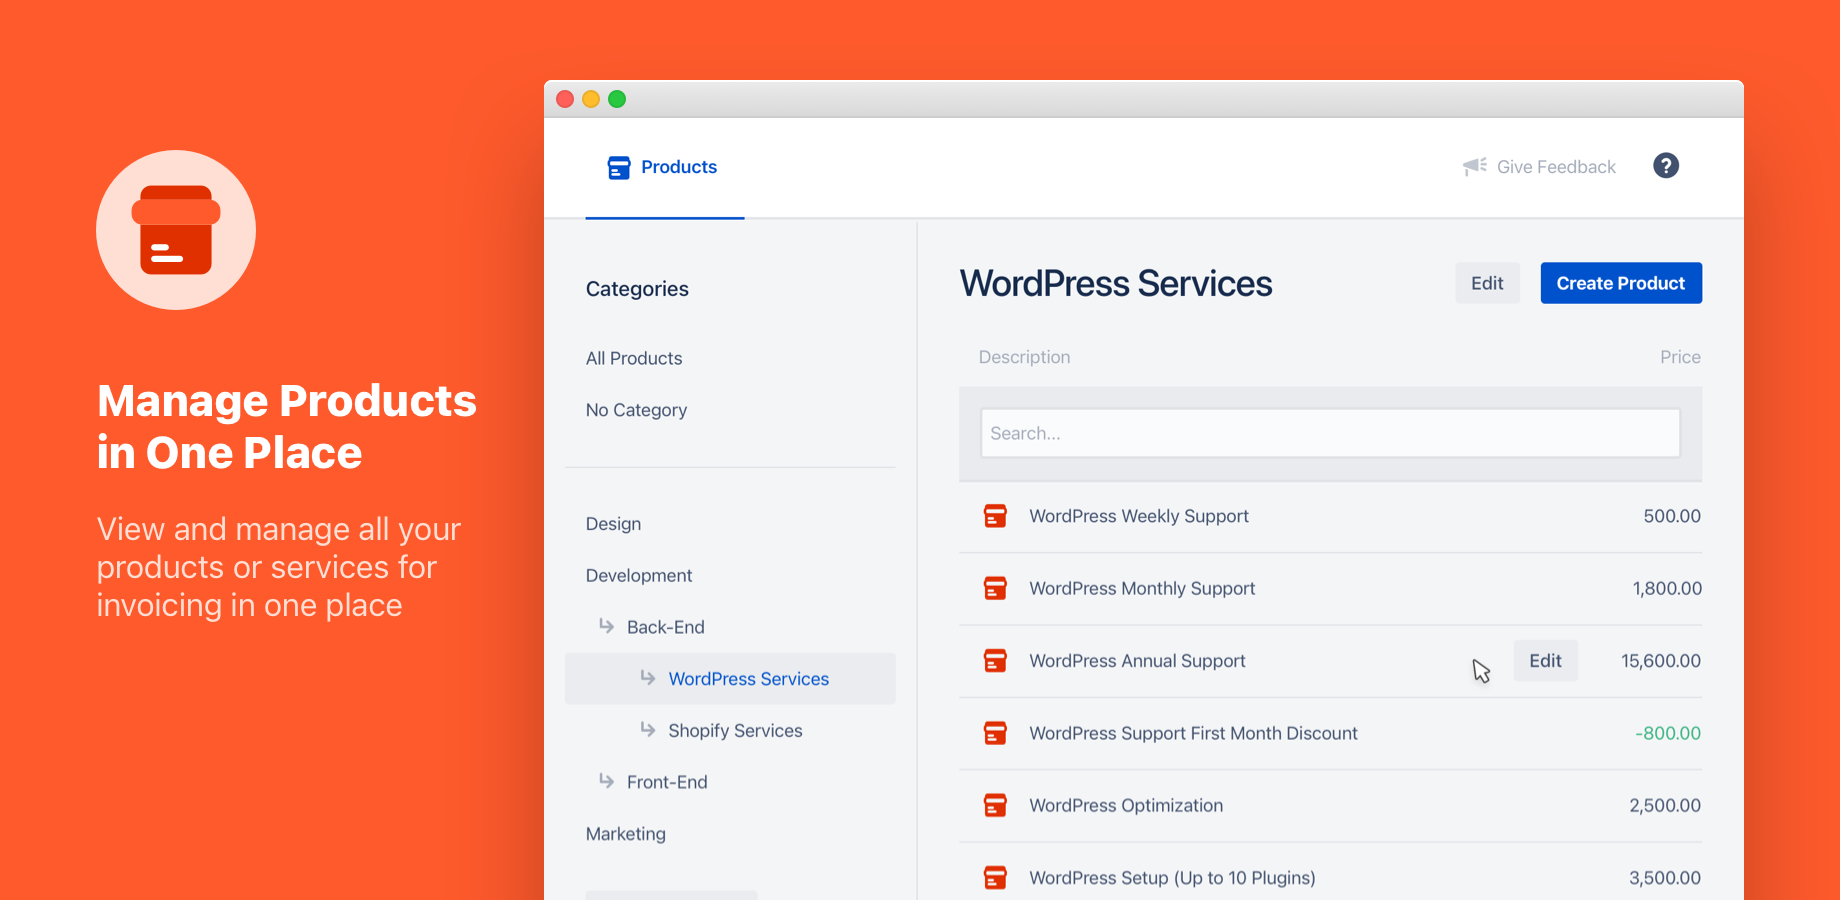Screen dimensions: 1840x900
Task: Open WordPress Optimization product
Action: pos(1126,806)
